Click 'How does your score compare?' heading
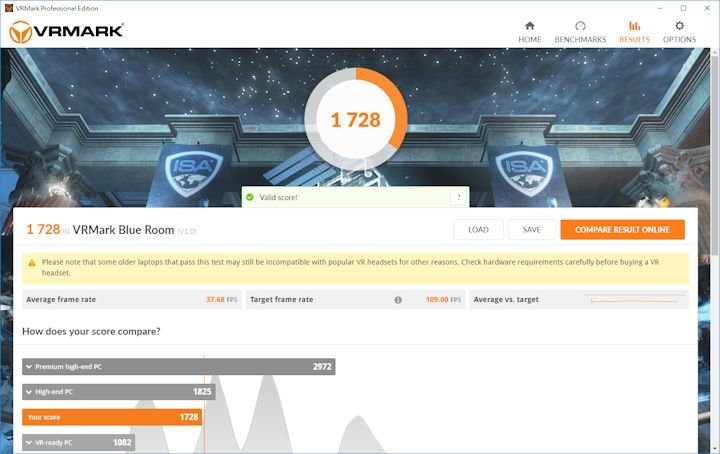 (91, 331)
